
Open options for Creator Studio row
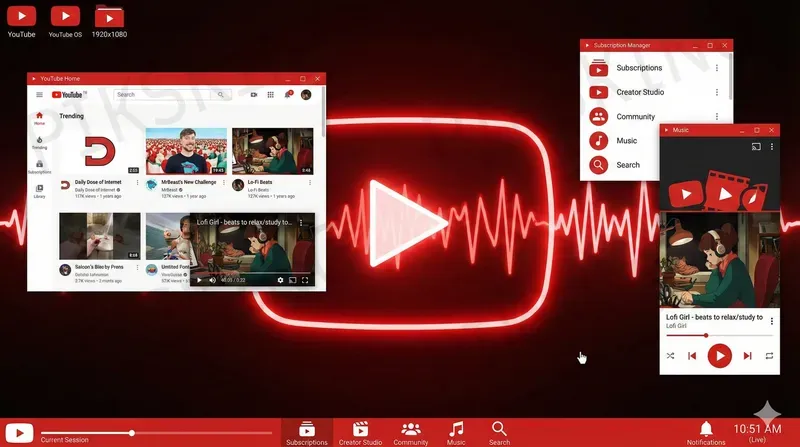click(717, 92)
